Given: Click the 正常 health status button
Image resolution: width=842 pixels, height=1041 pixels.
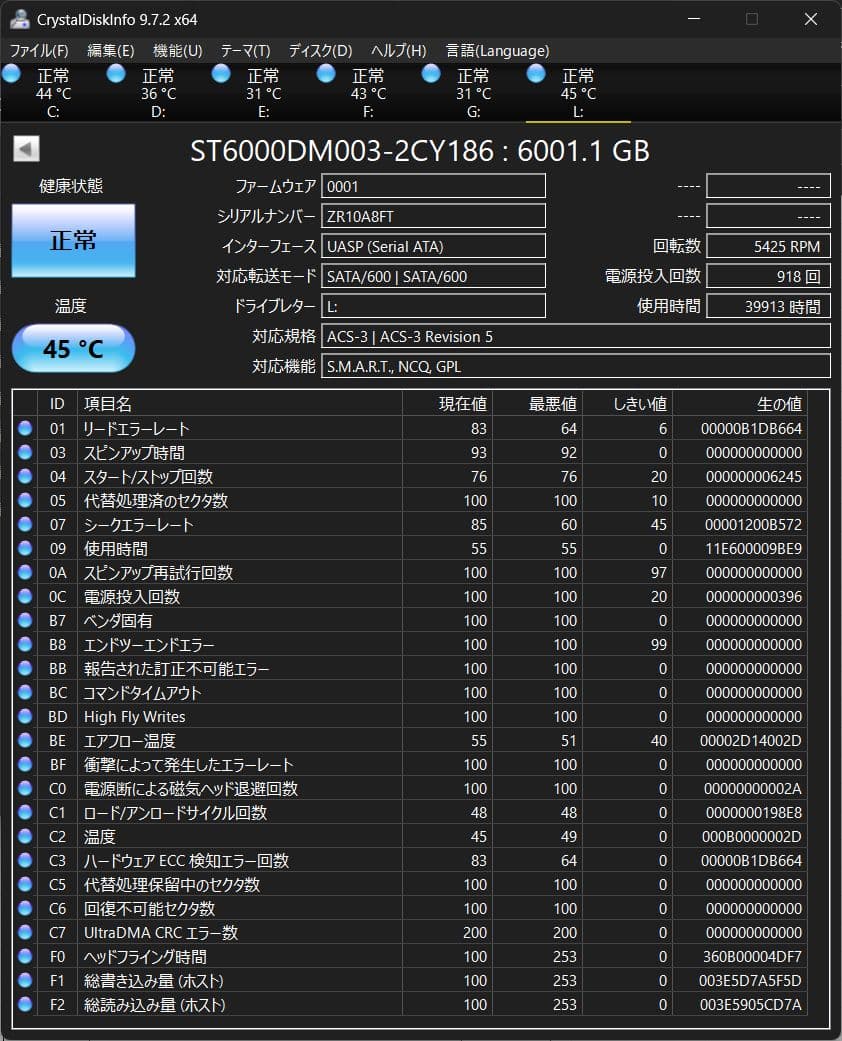Looking at the screenshot, I should (73, 241).
